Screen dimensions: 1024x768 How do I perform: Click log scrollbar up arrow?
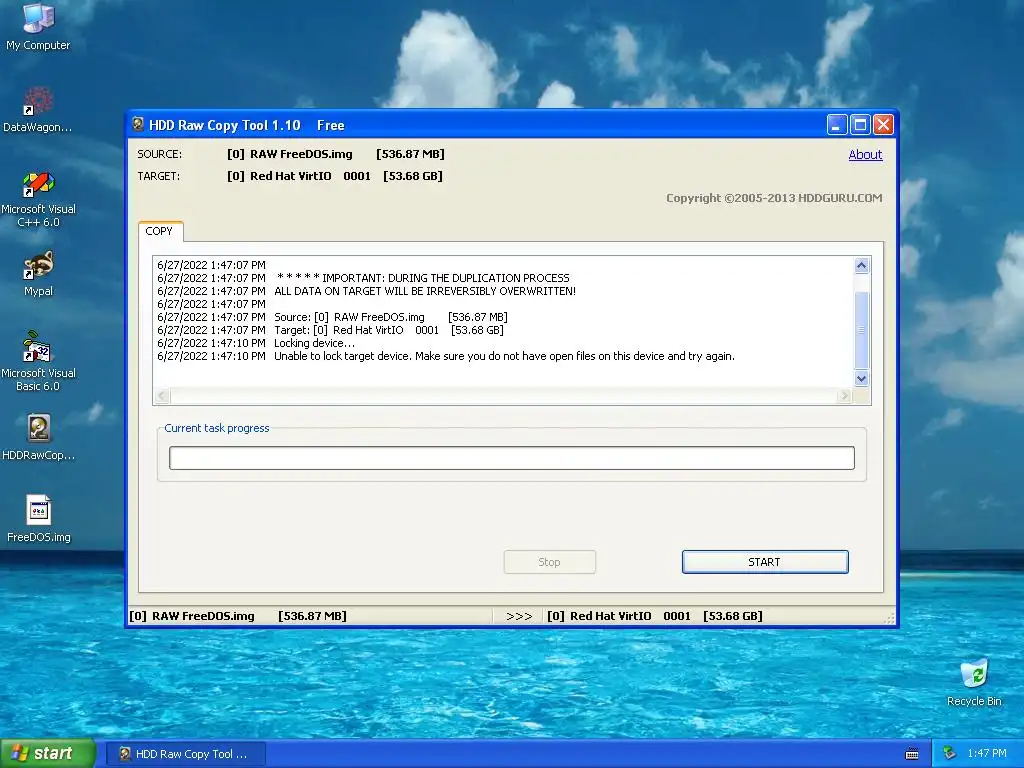[x=861, y=265]
